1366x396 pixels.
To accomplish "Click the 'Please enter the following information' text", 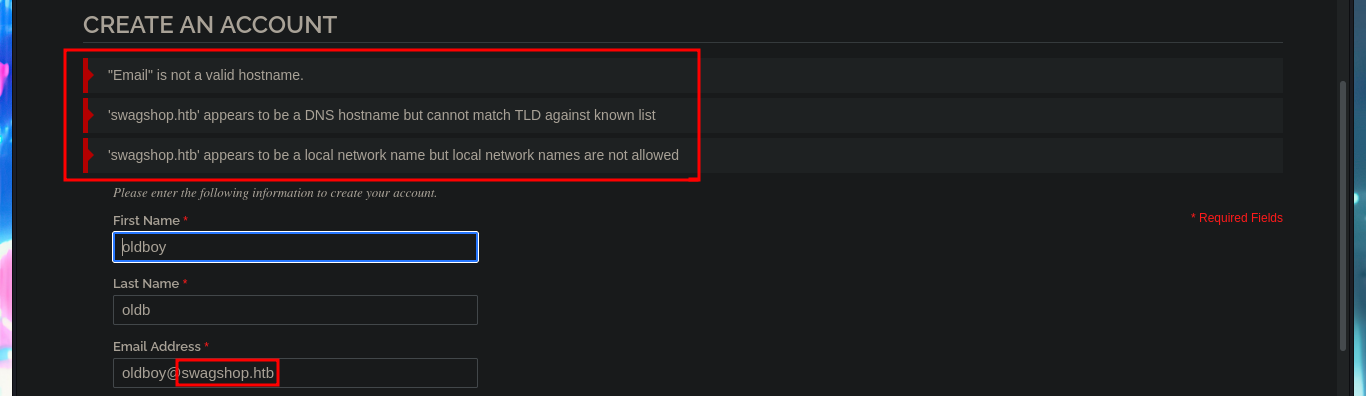I will [275, 193].
